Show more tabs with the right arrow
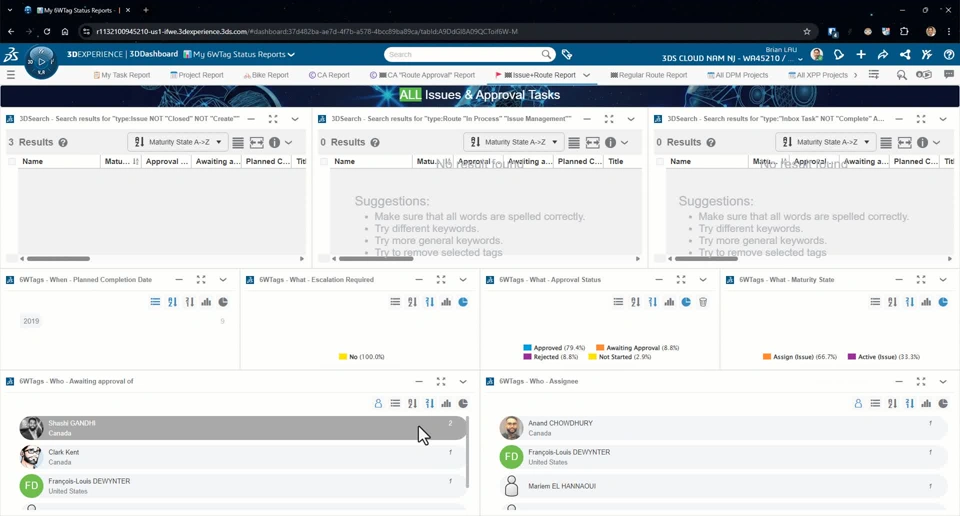 (855, 75)
